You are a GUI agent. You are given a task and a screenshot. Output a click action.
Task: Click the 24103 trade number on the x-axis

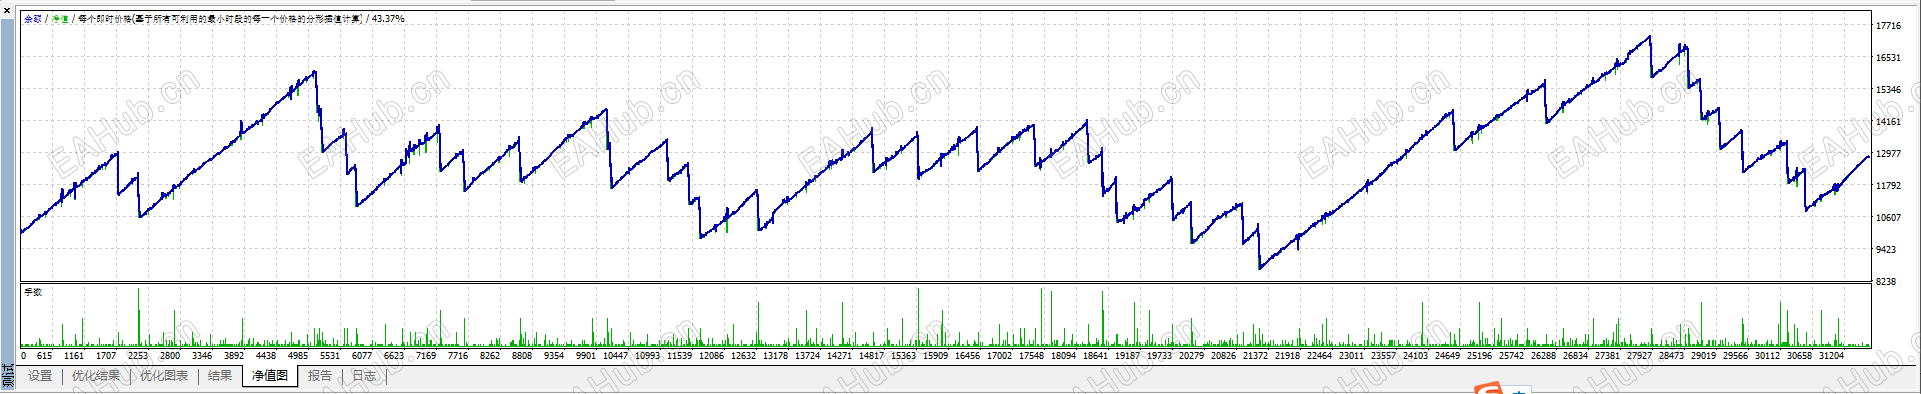pyautogui.click(x=1416, y=356)
